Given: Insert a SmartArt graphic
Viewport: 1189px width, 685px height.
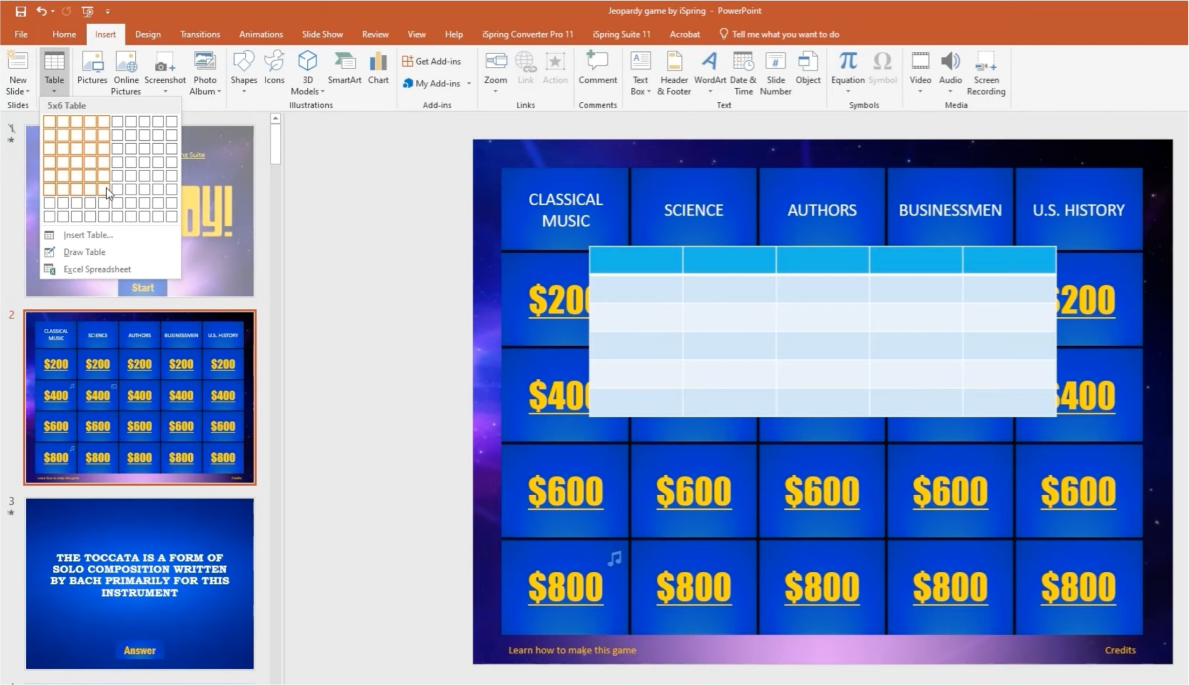Looking at the screenshot, I should click(344, 68).
